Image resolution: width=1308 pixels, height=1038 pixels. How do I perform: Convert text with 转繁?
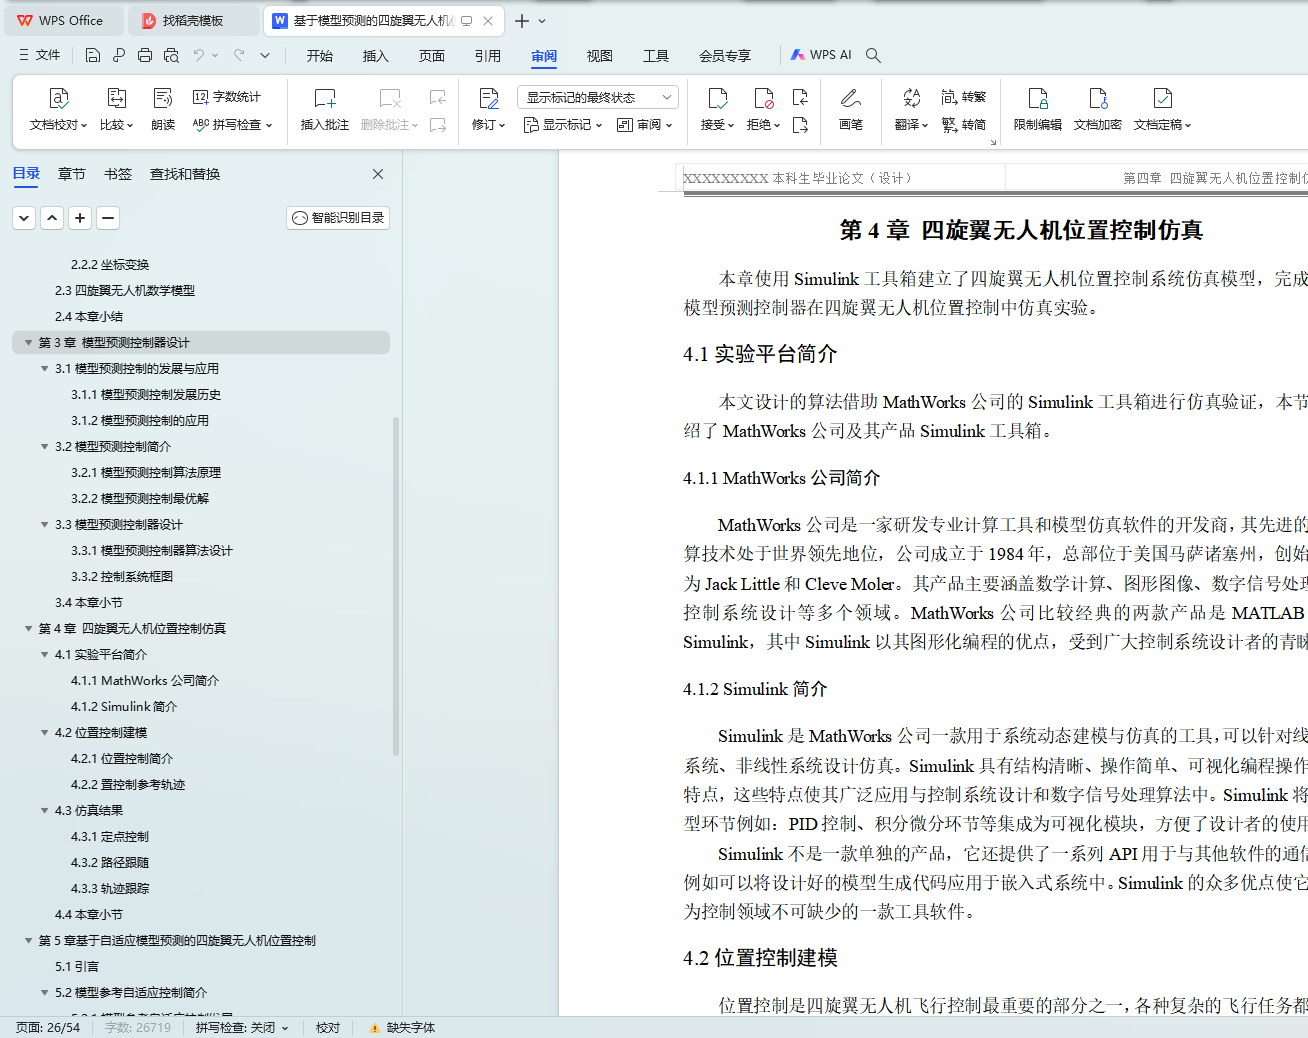pos(964,97)
